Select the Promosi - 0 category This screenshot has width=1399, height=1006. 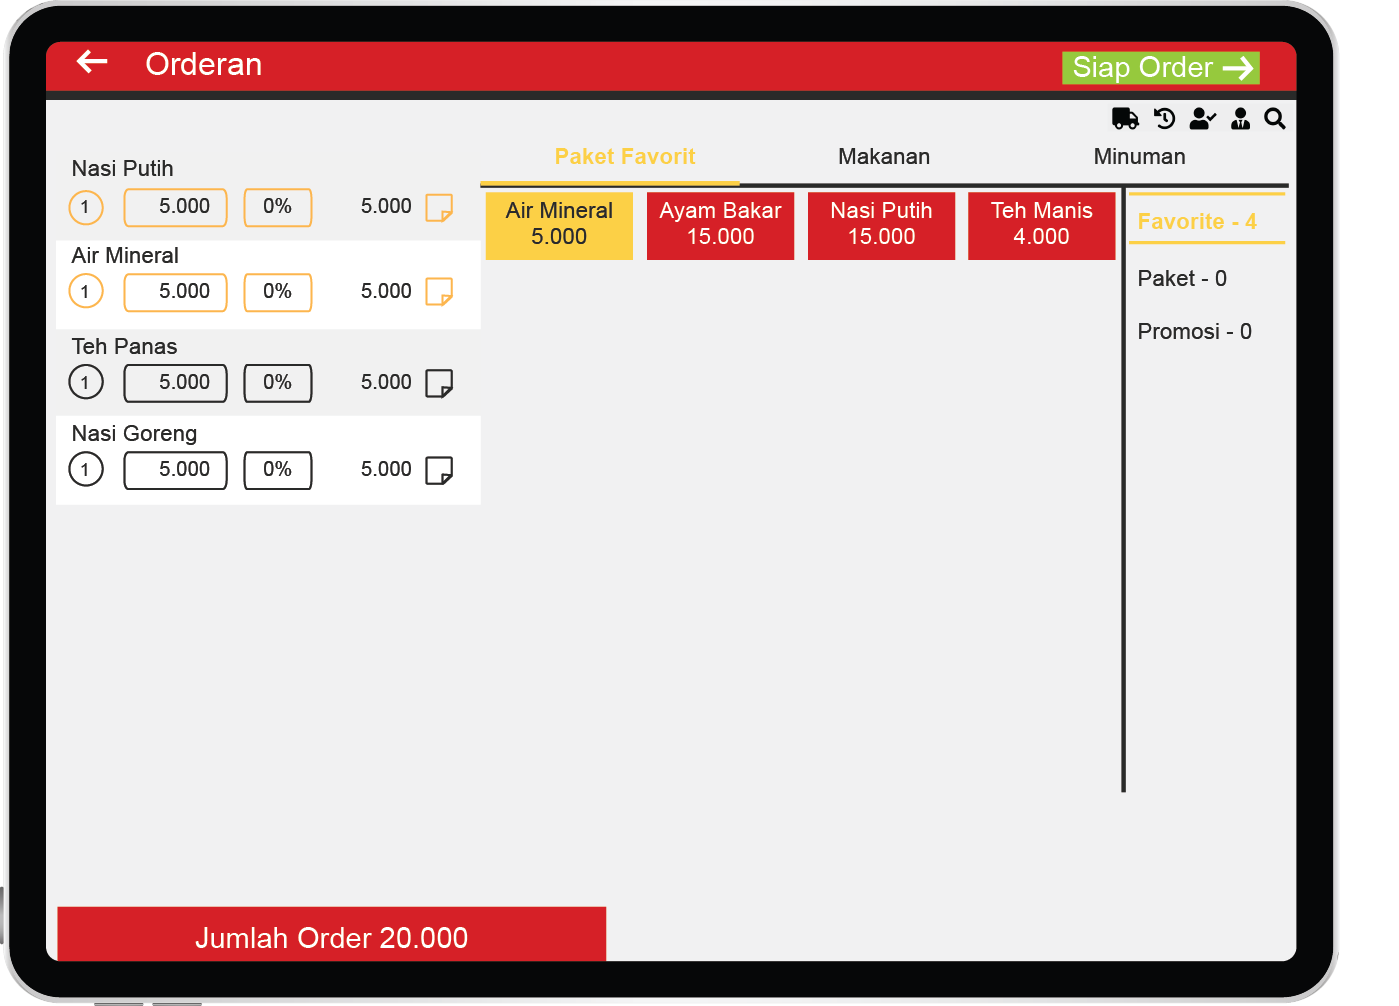(1194, 332)
